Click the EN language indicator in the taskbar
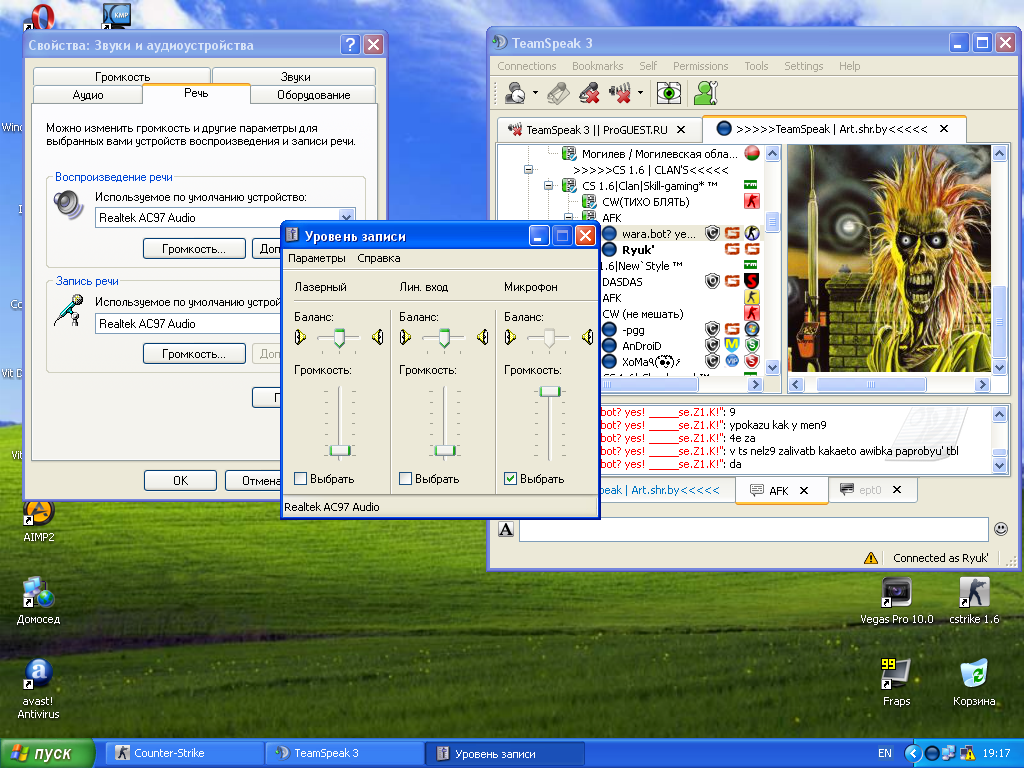The image size is (1024, 768). [x=885, y=753]
